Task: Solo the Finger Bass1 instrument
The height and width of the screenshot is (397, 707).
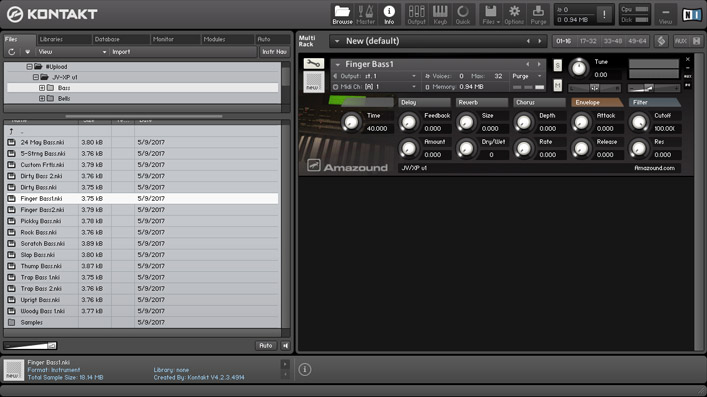Action: (558, 66)
